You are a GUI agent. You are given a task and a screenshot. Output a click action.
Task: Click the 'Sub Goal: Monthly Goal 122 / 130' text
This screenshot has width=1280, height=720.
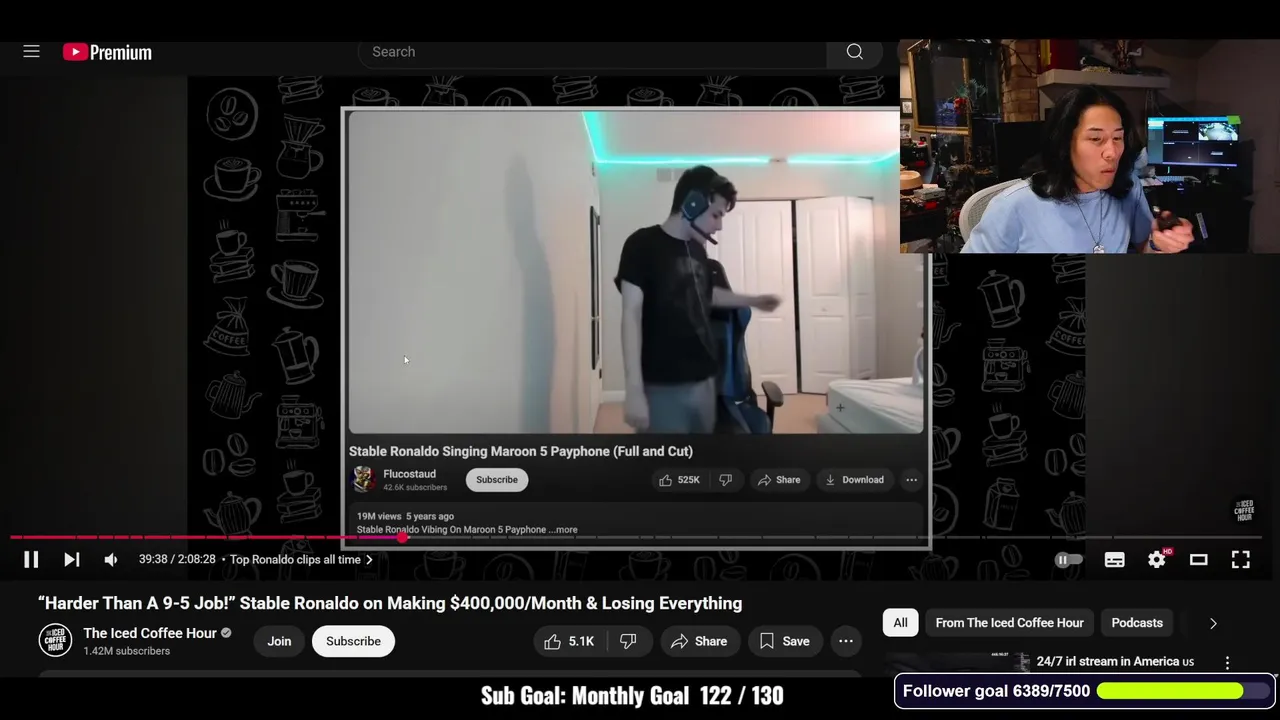632,696
